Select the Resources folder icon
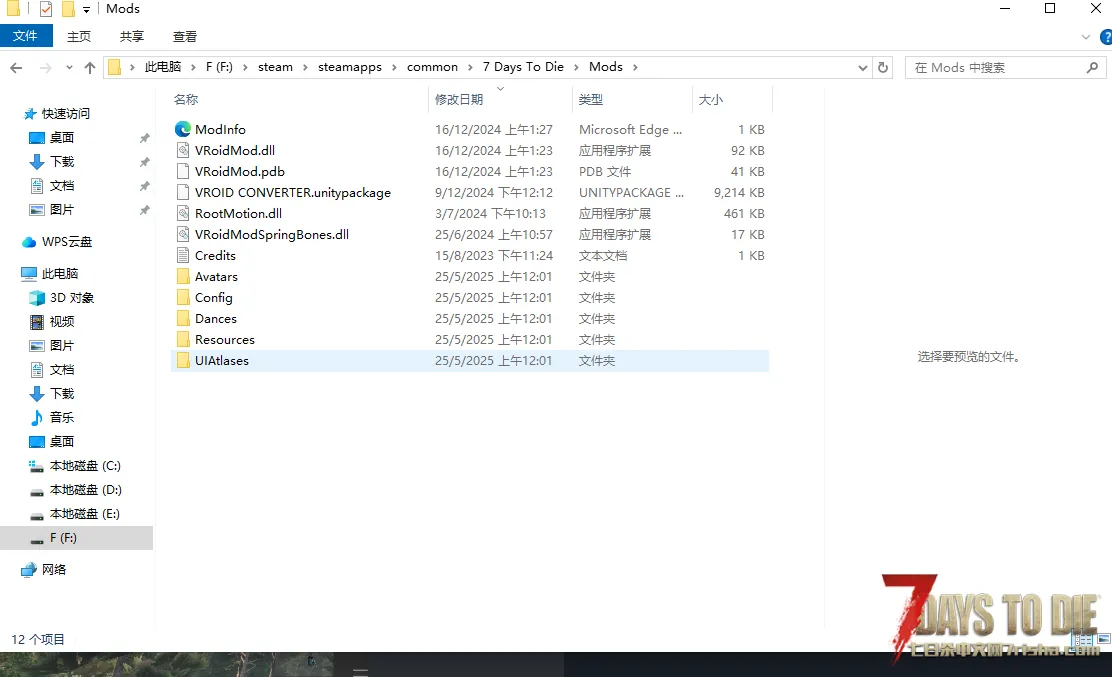1112x677 pixels. pyautogui.click(x=183, y=340)
